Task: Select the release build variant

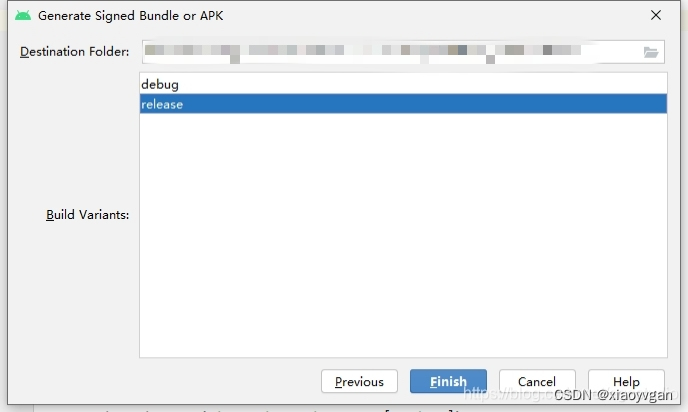Action: (403, 104)
